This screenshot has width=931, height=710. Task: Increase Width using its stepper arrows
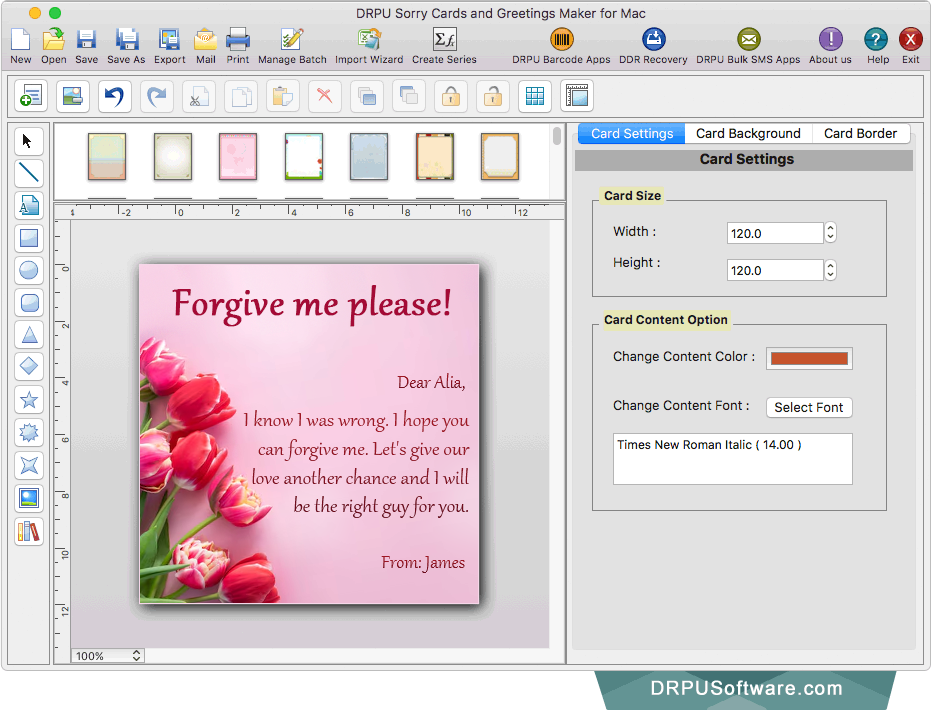[x=830, y=228]
